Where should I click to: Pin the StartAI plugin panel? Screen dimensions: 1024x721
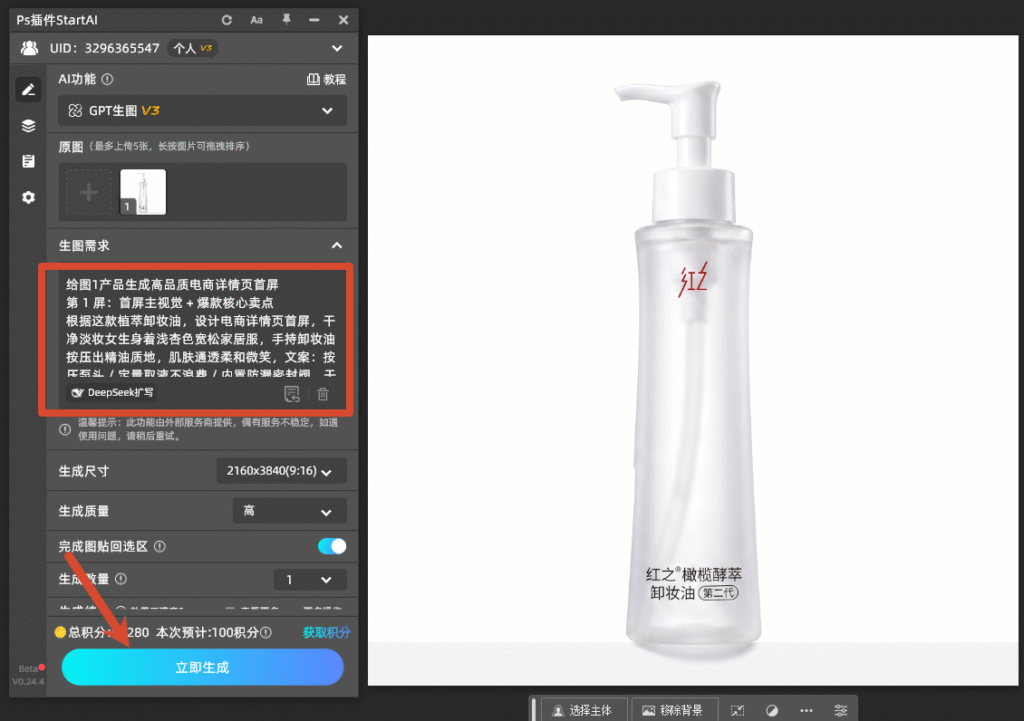(x=286, y=20)
